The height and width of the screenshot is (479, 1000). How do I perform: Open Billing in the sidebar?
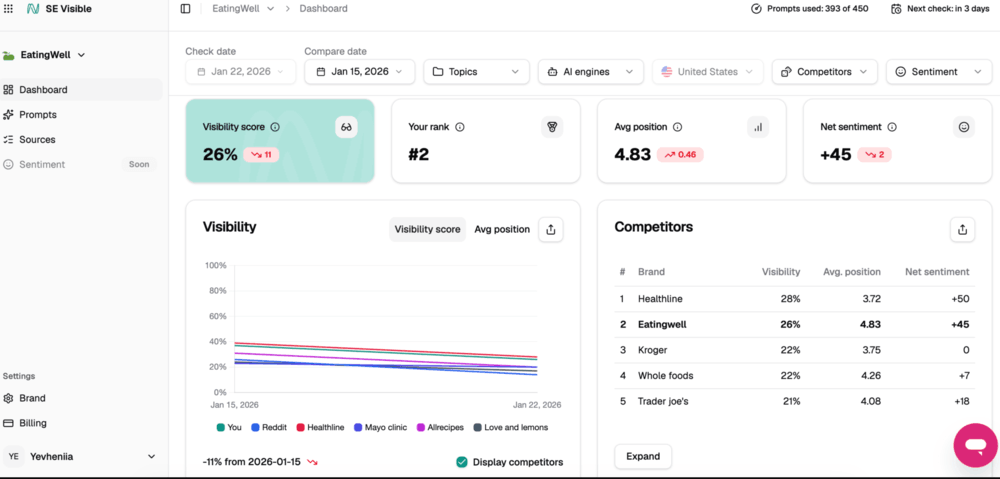pyautogui.click(x=81, y=423)
